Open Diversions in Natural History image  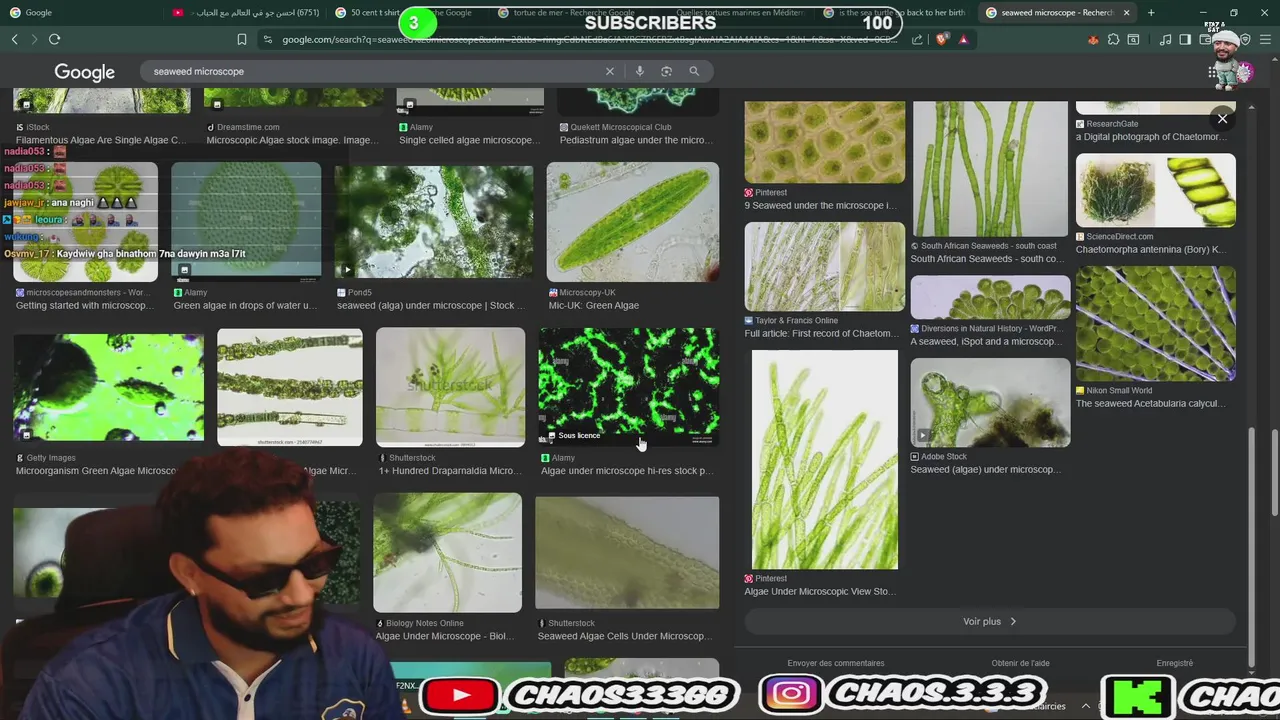coord(990,298)
